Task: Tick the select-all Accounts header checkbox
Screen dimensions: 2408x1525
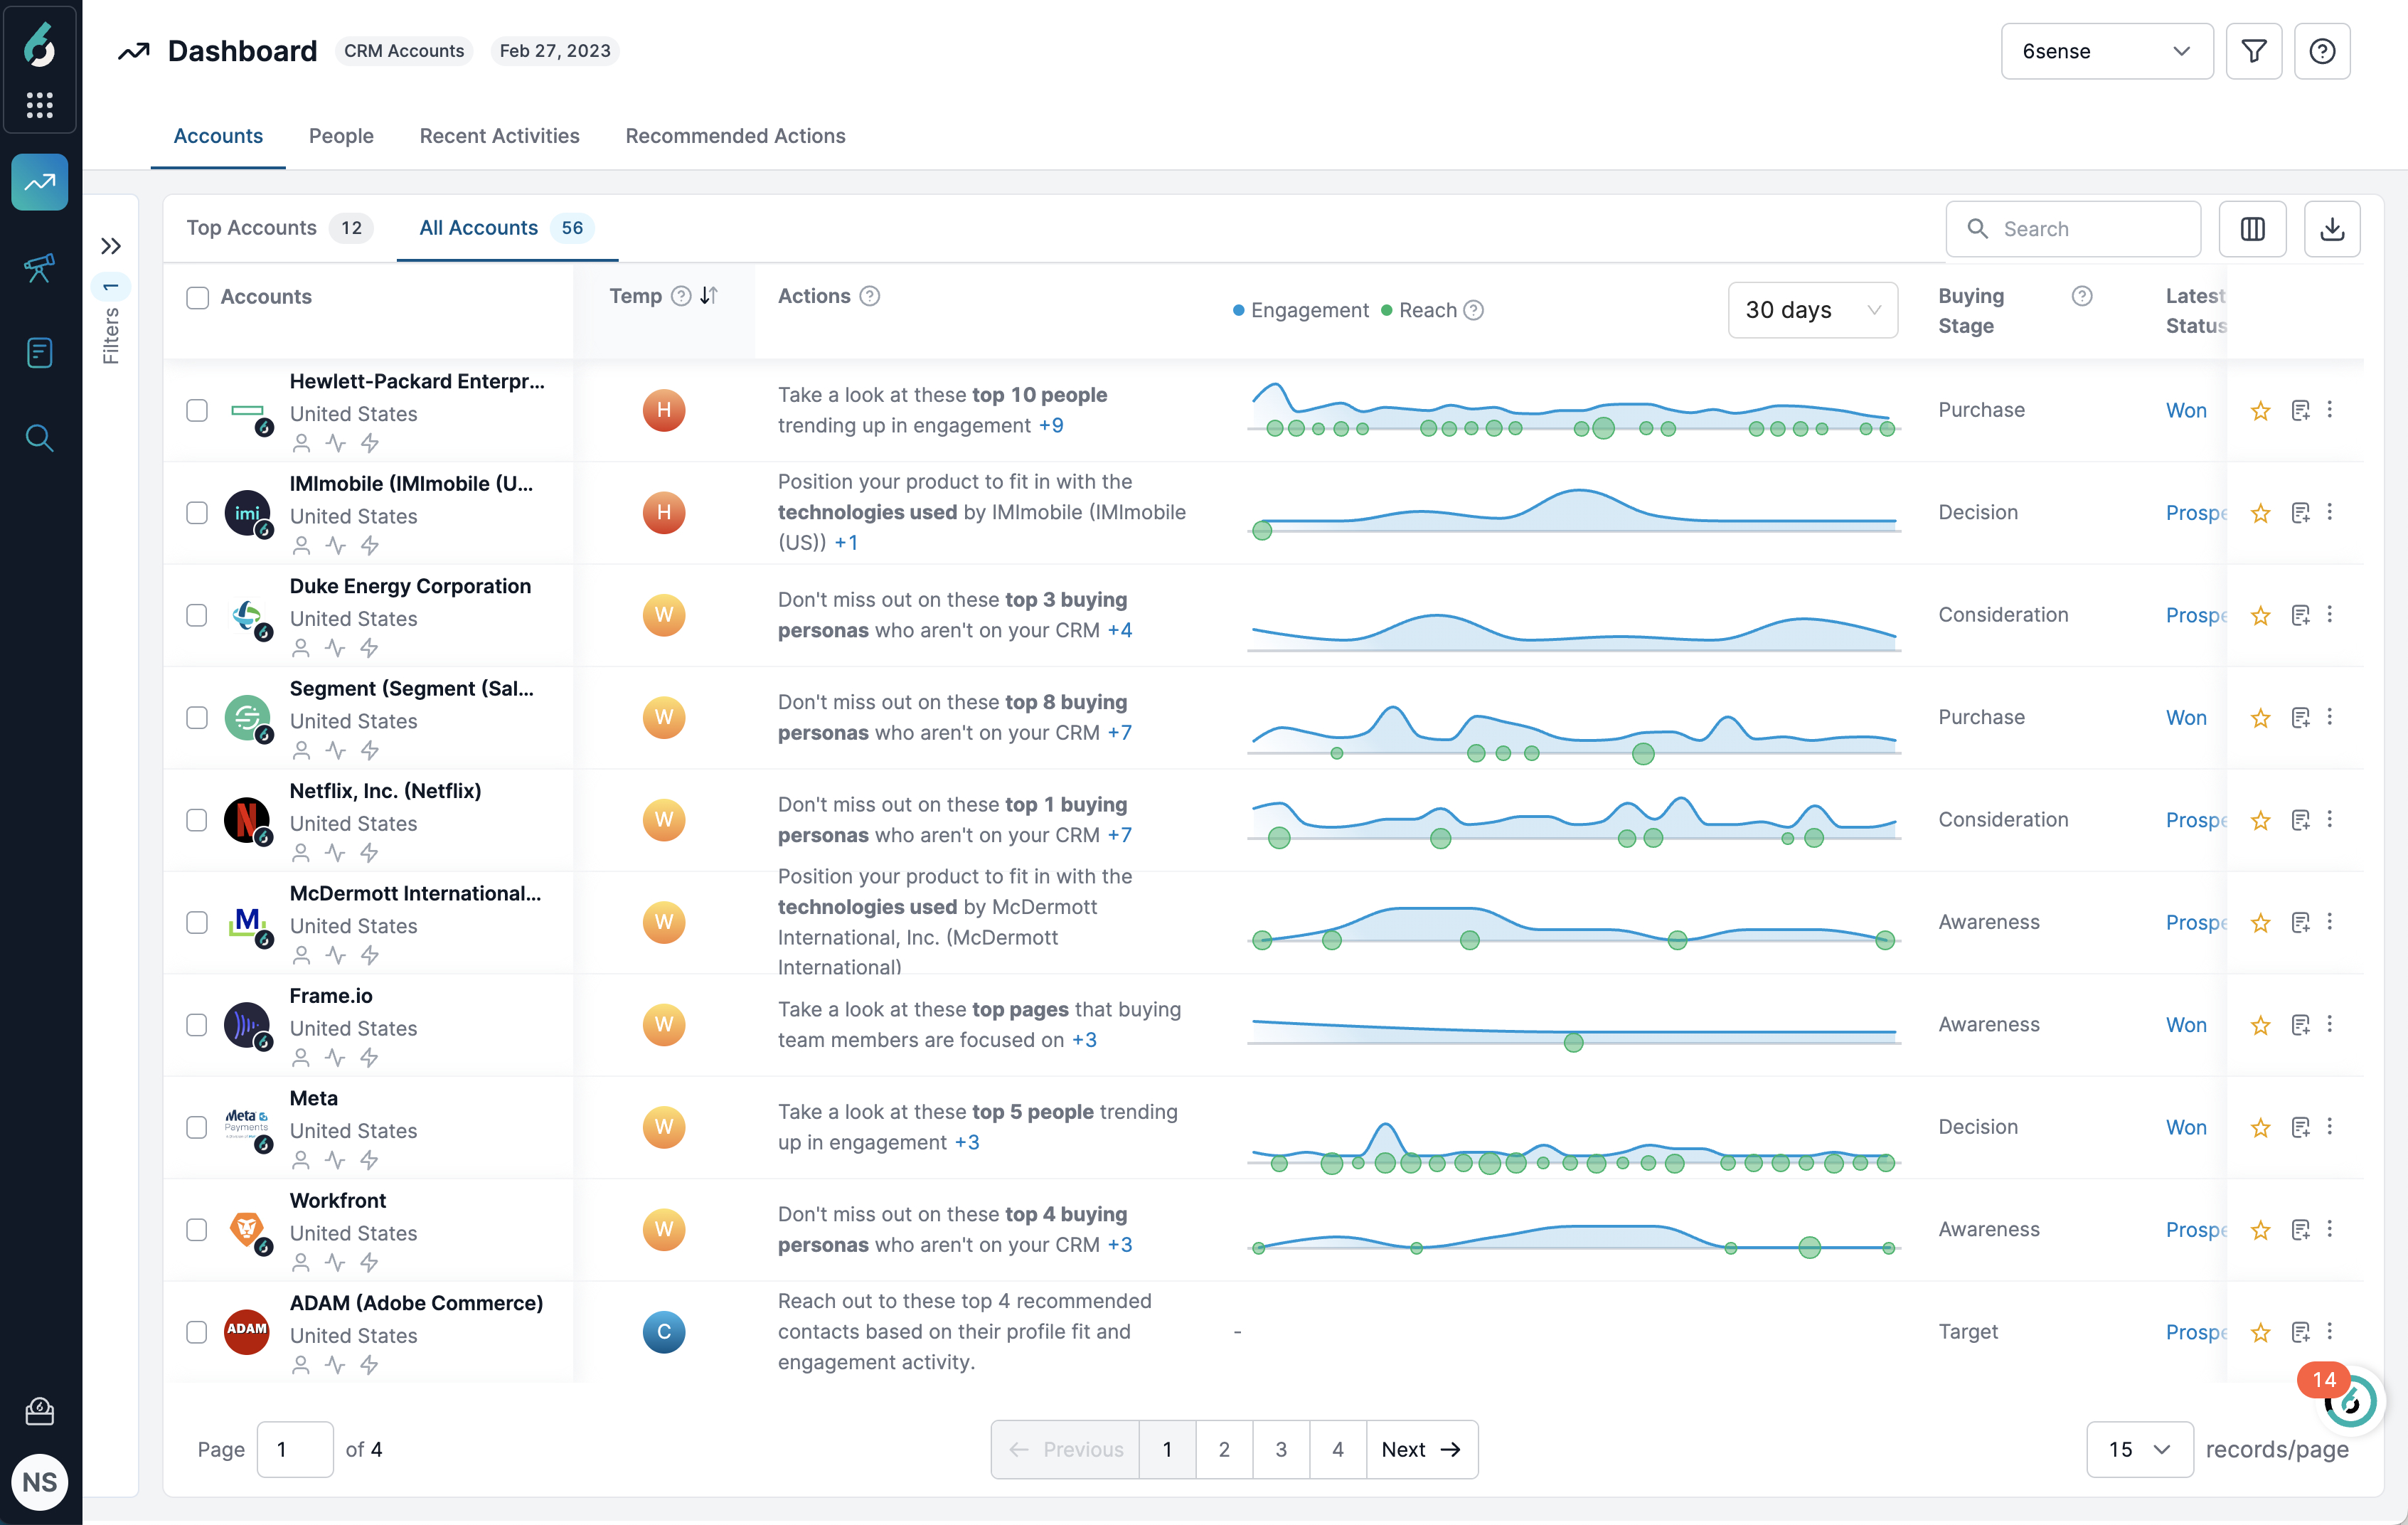Action: (x=196, y=296)
